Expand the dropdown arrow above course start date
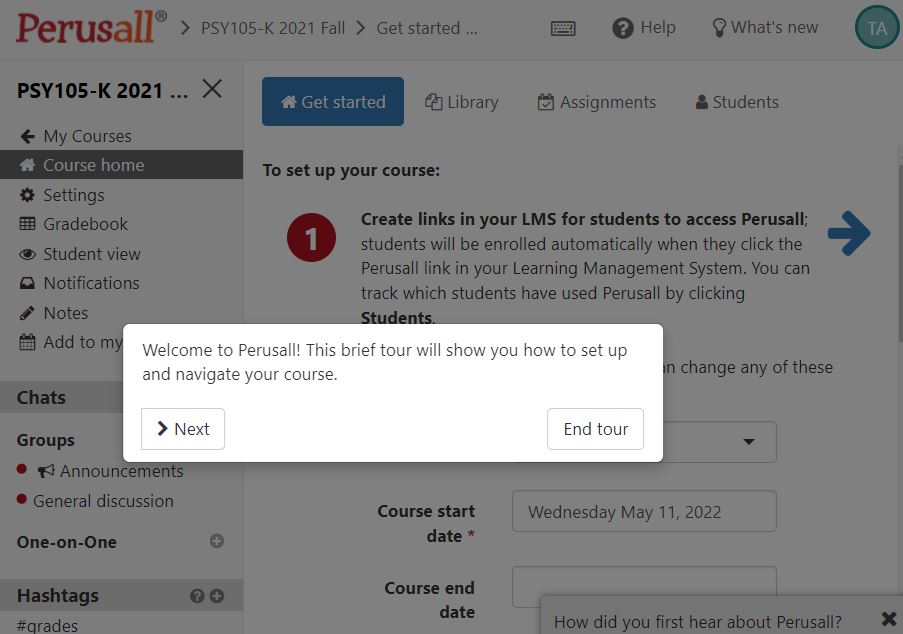 [x=749, y=442]
